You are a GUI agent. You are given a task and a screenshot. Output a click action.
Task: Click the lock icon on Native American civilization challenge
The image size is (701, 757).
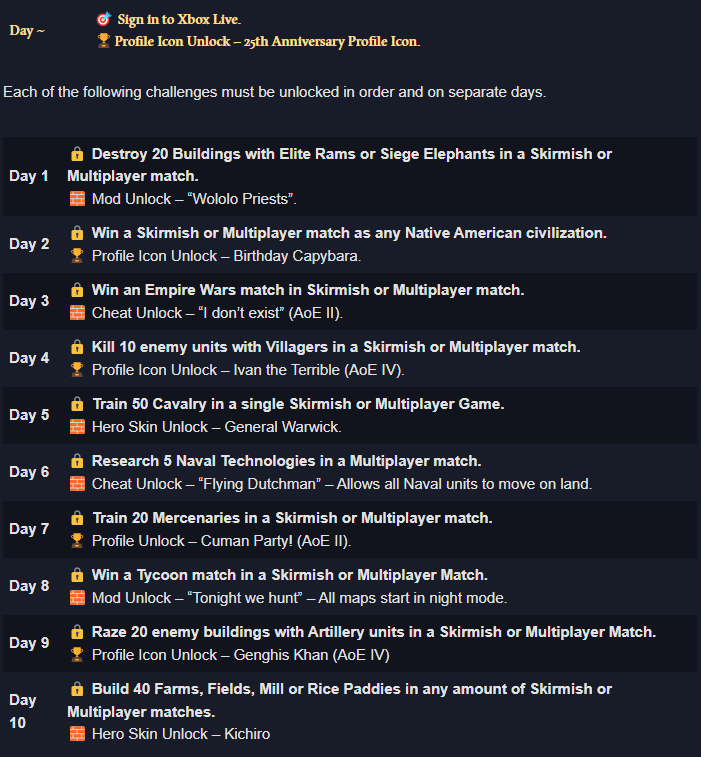(x=77, y=233)
